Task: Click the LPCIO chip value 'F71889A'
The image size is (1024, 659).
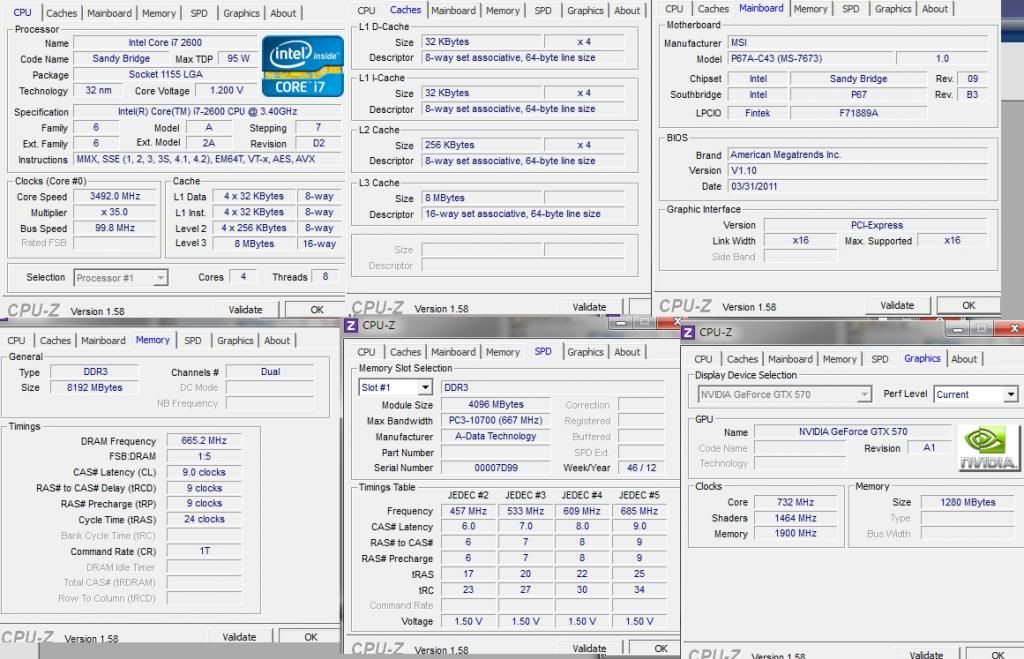Action: pyautogui.click(x=858, y=113)
